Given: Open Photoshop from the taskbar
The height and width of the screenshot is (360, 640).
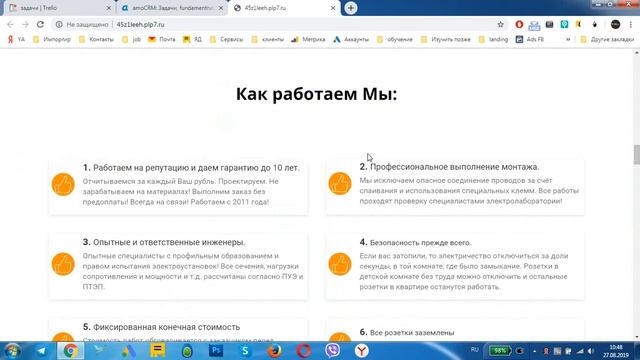Looking at the screenshot, I should coord(216,351).
